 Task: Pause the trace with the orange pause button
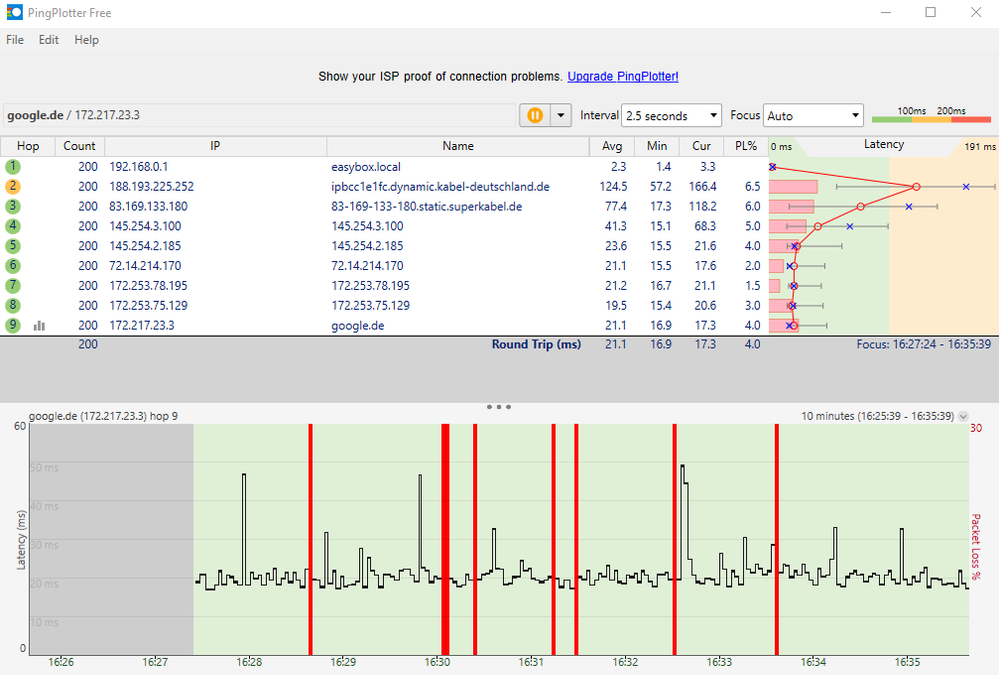535,115
